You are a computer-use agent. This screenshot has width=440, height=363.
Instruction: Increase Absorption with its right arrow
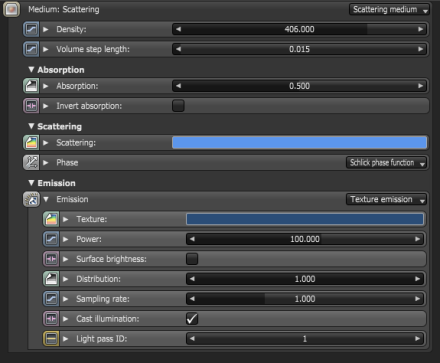point(420,86)
